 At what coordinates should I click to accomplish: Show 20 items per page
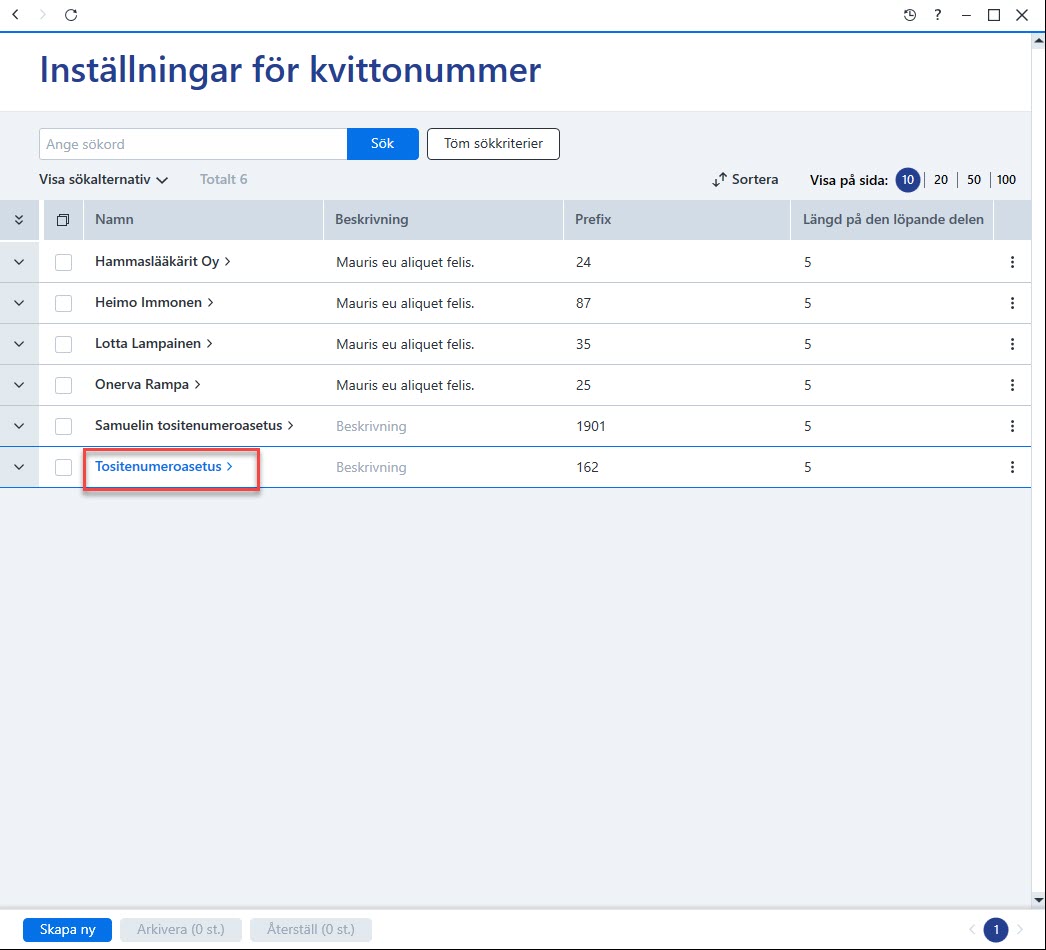941,179
